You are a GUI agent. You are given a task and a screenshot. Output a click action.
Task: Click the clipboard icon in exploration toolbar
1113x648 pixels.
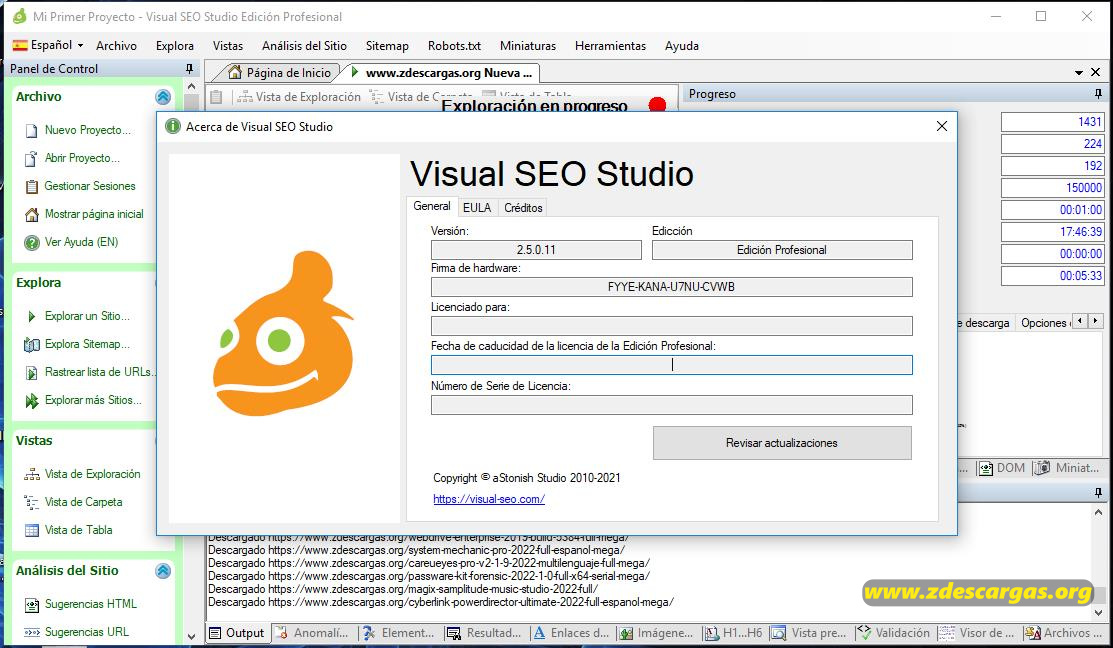(x=216, y=97)
